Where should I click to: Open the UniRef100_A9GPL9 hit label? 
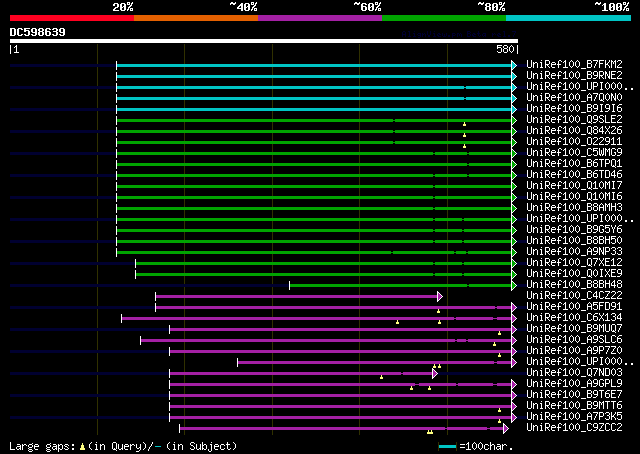574,384
